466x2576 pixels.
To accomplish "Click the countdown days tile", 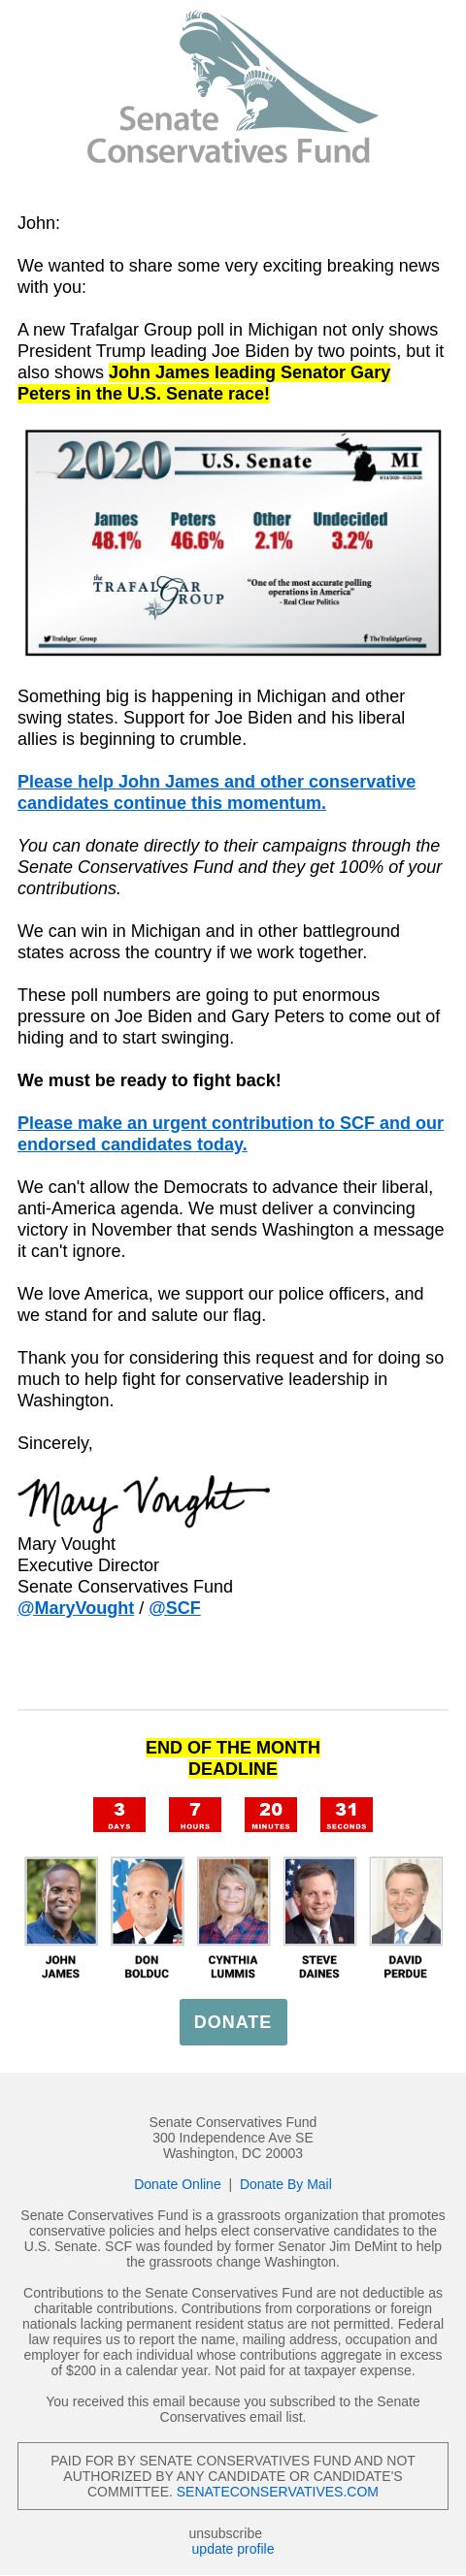I will click(119, 1814).
